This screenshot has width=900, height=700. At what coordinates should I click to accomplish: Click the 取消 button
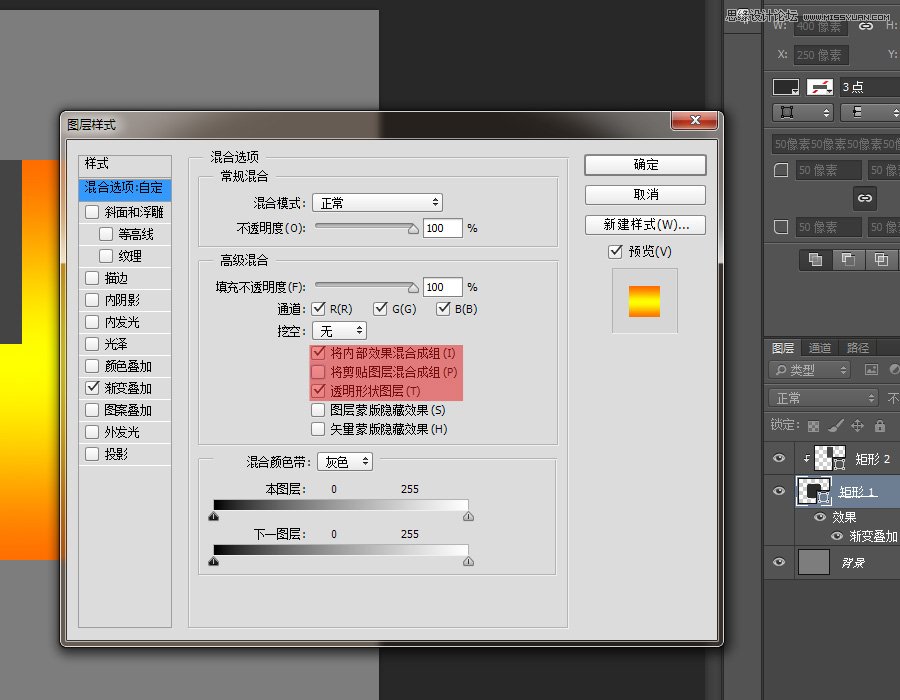(x=645, y=195)
